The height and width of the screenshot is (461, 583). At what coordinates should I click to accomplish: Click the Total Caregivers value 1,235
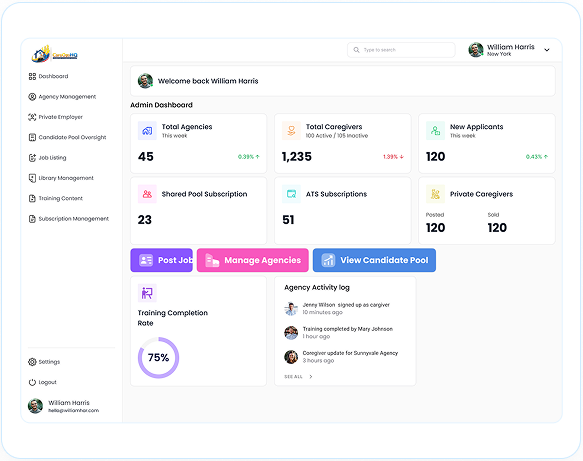[297, 157]
